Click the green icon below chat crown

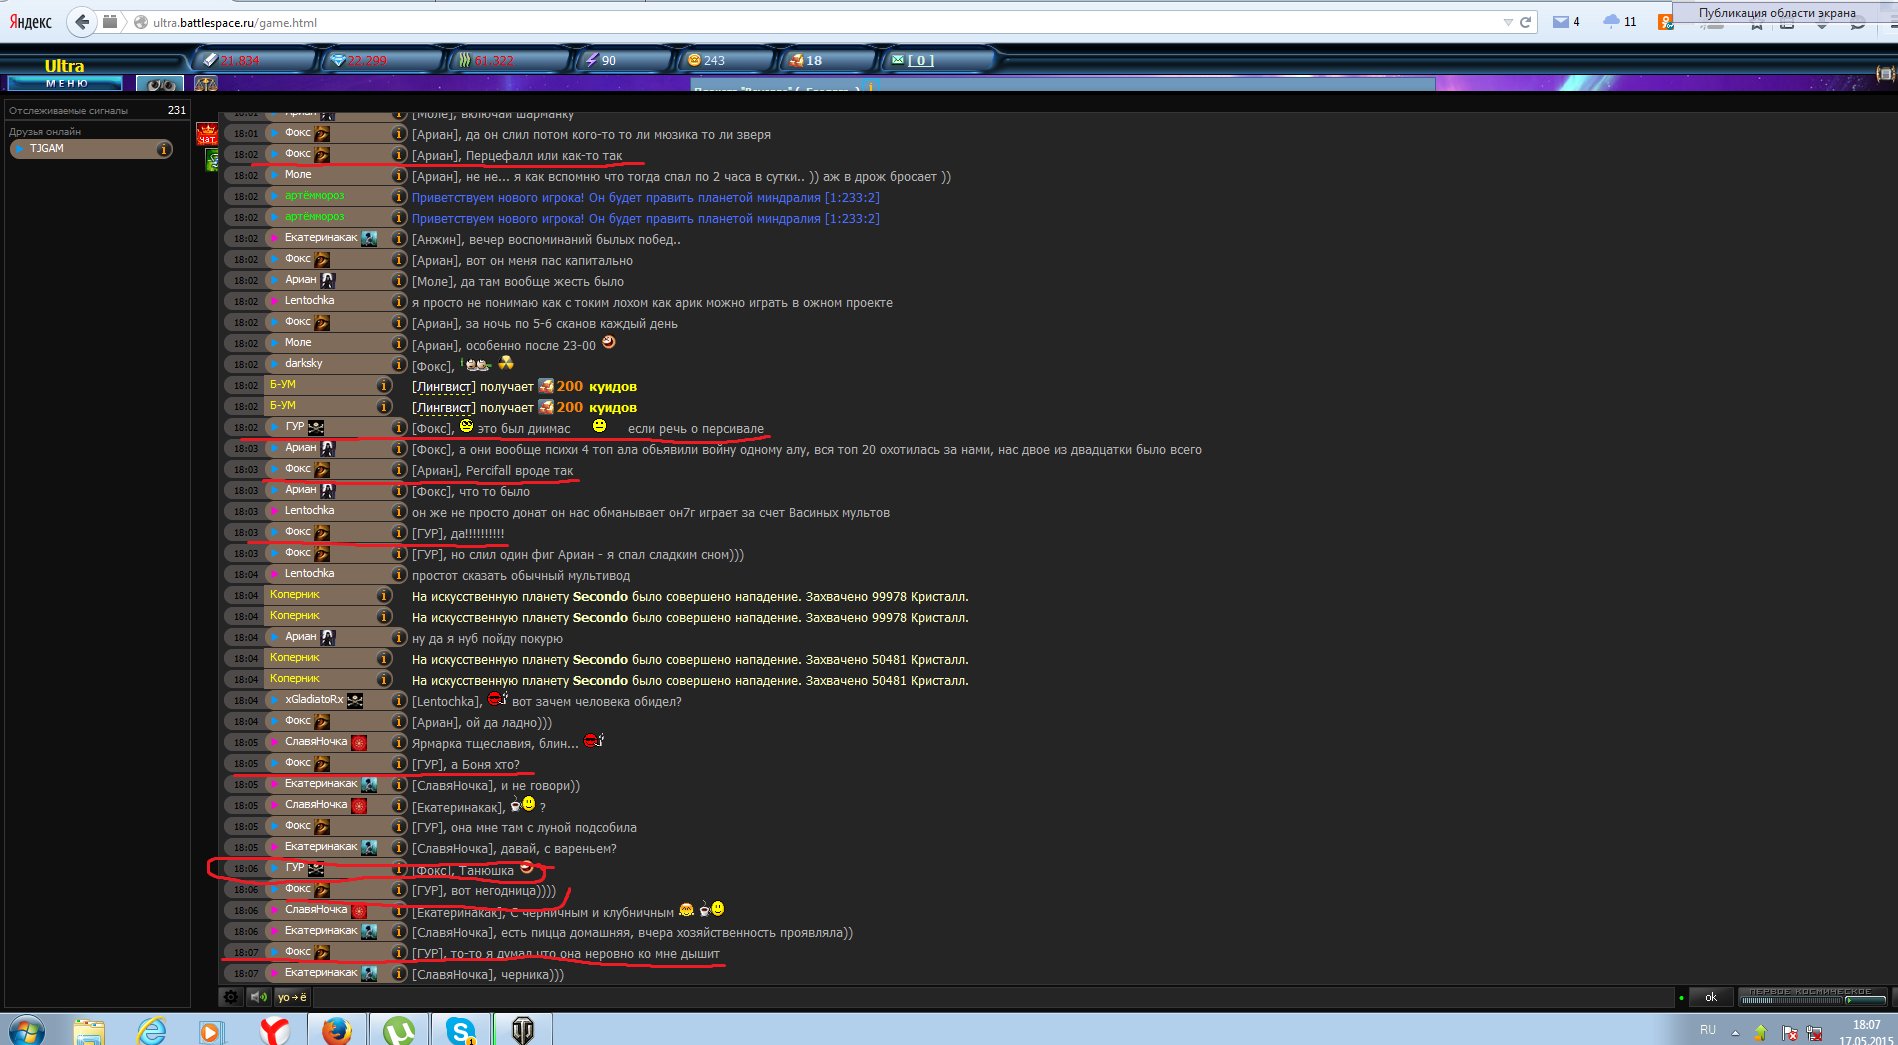211,160
